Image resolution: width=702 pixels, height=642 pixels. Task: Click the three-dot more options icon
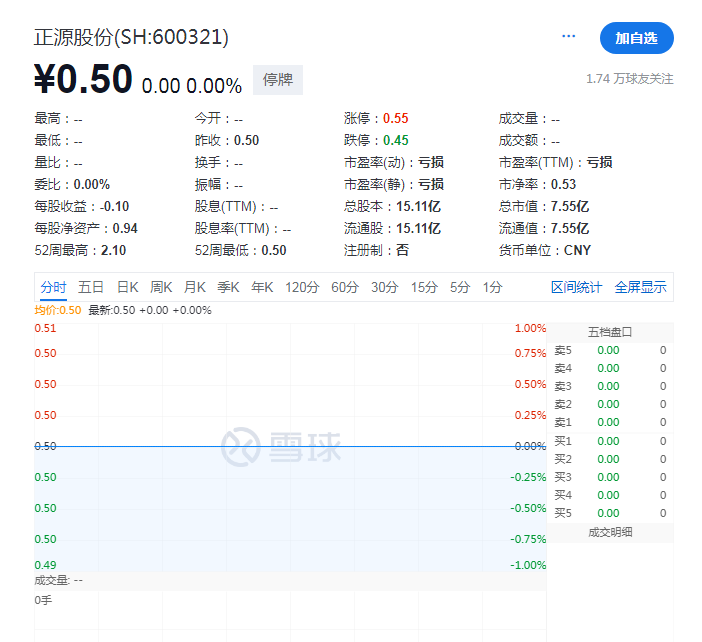(x=569, y=36)
